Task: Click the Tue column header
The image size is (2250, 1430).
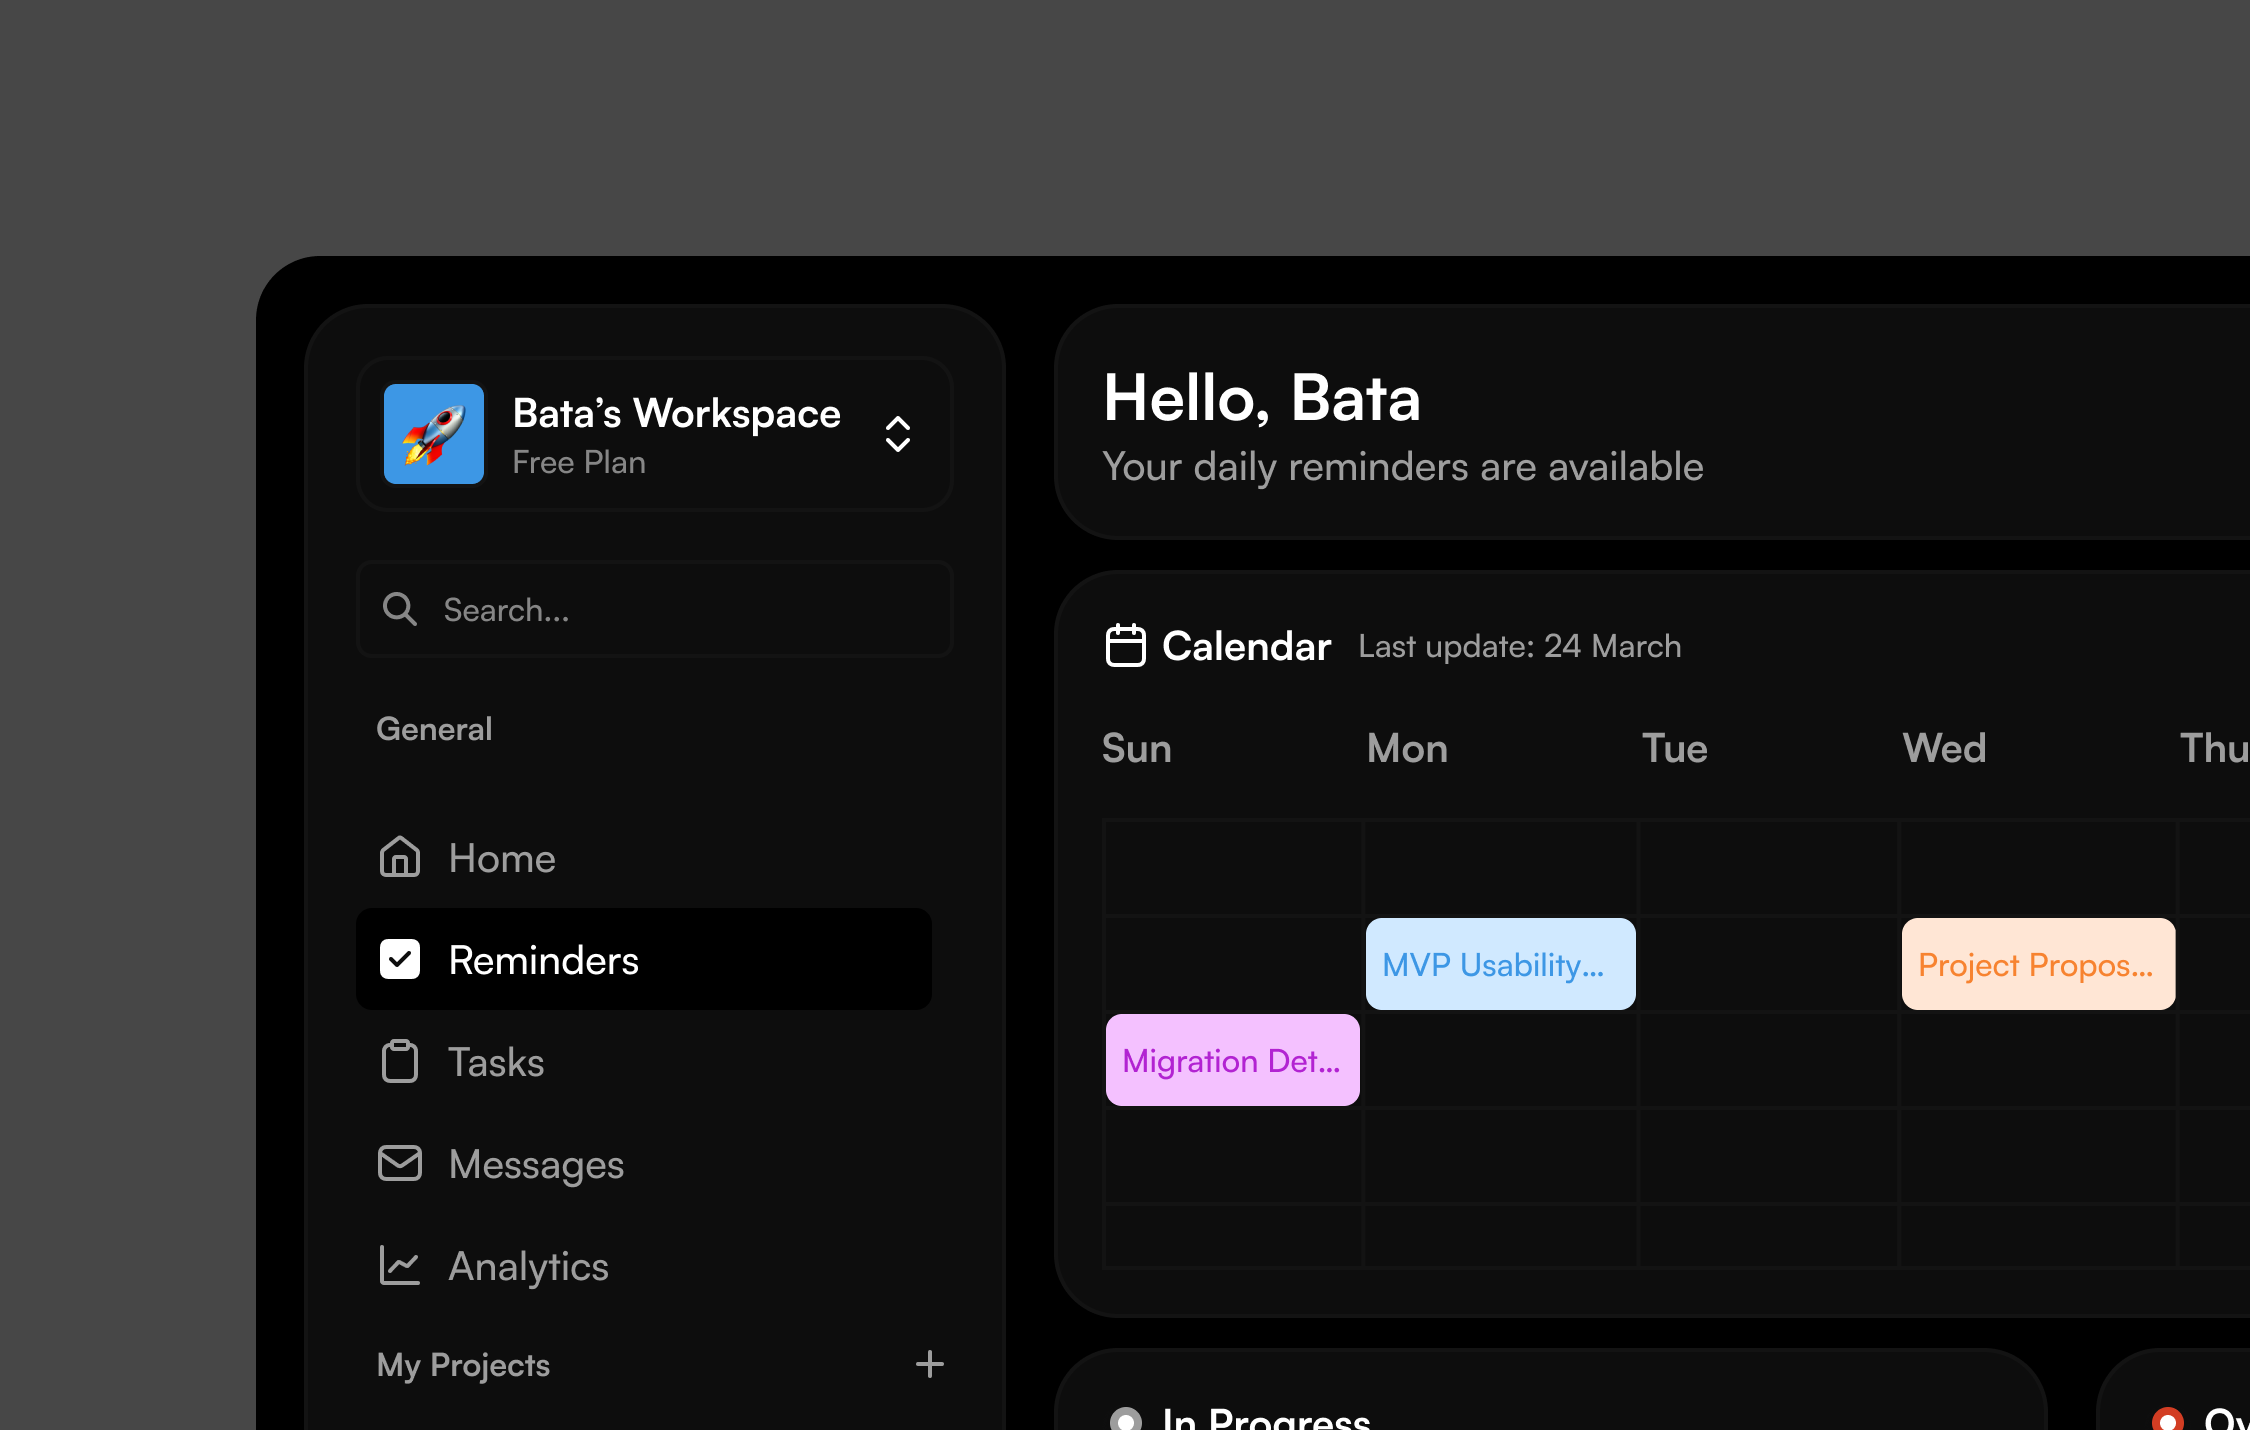Action: (1675, 748)
